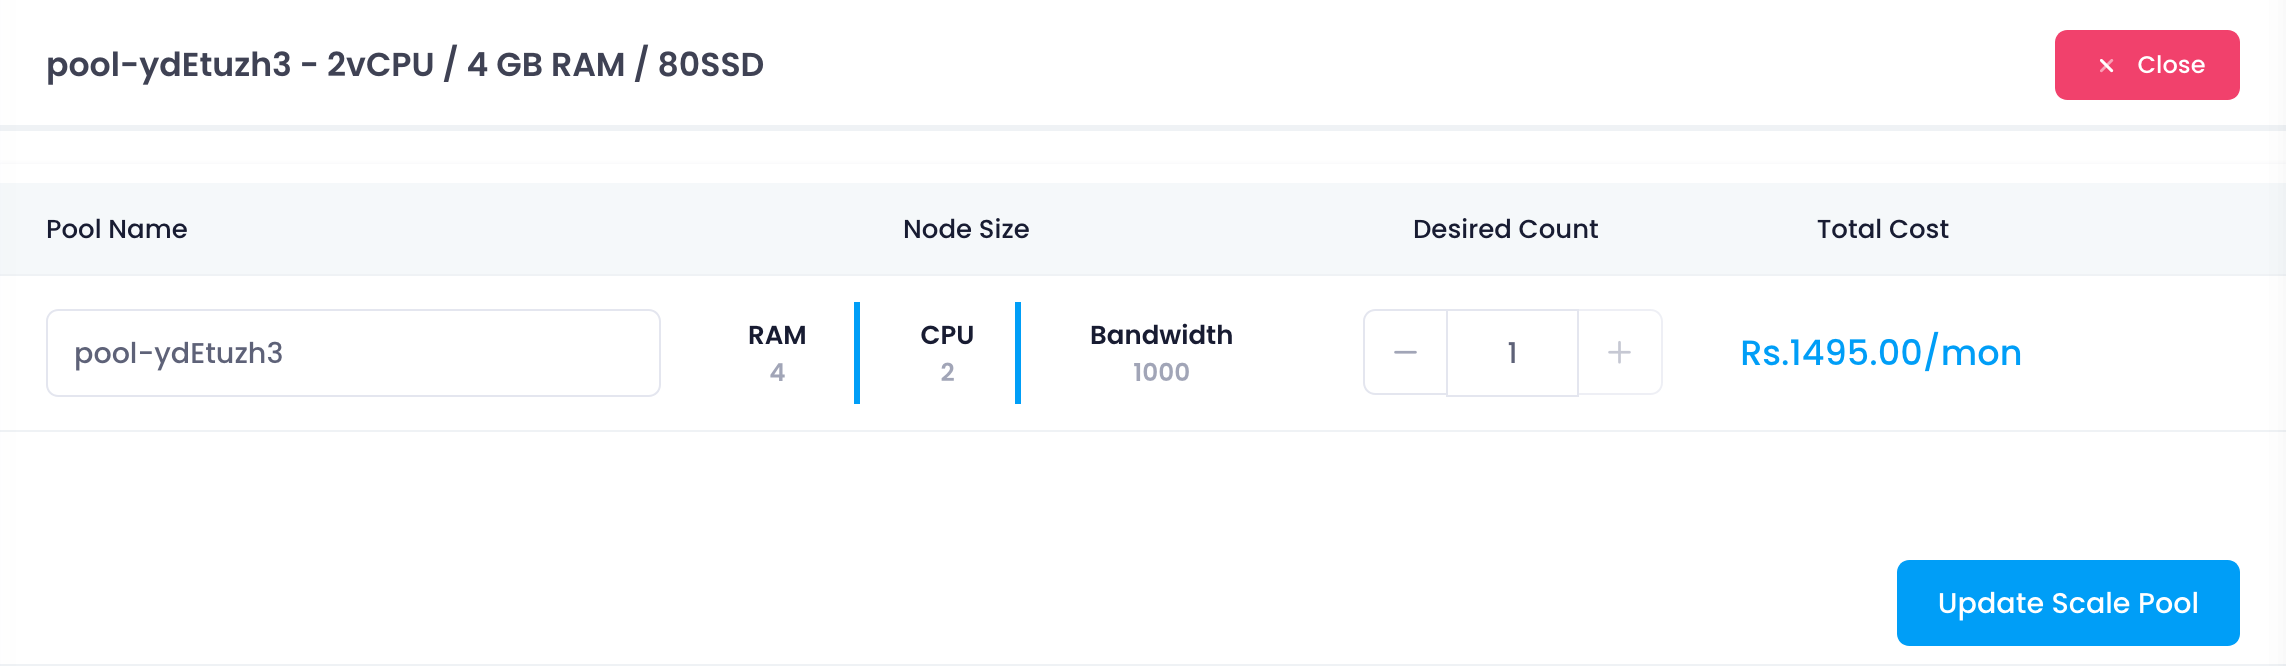
Task: Click the desired count value field
Action: tap(1512, 352)
